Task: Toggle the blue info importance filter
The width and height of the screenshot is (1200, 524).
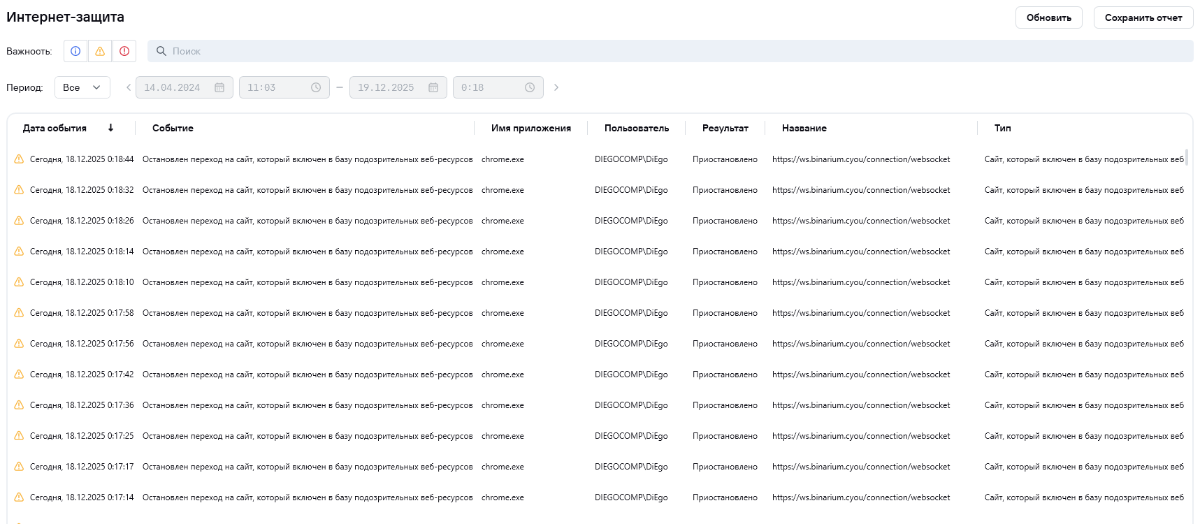Action: click(x=75, y=51)
